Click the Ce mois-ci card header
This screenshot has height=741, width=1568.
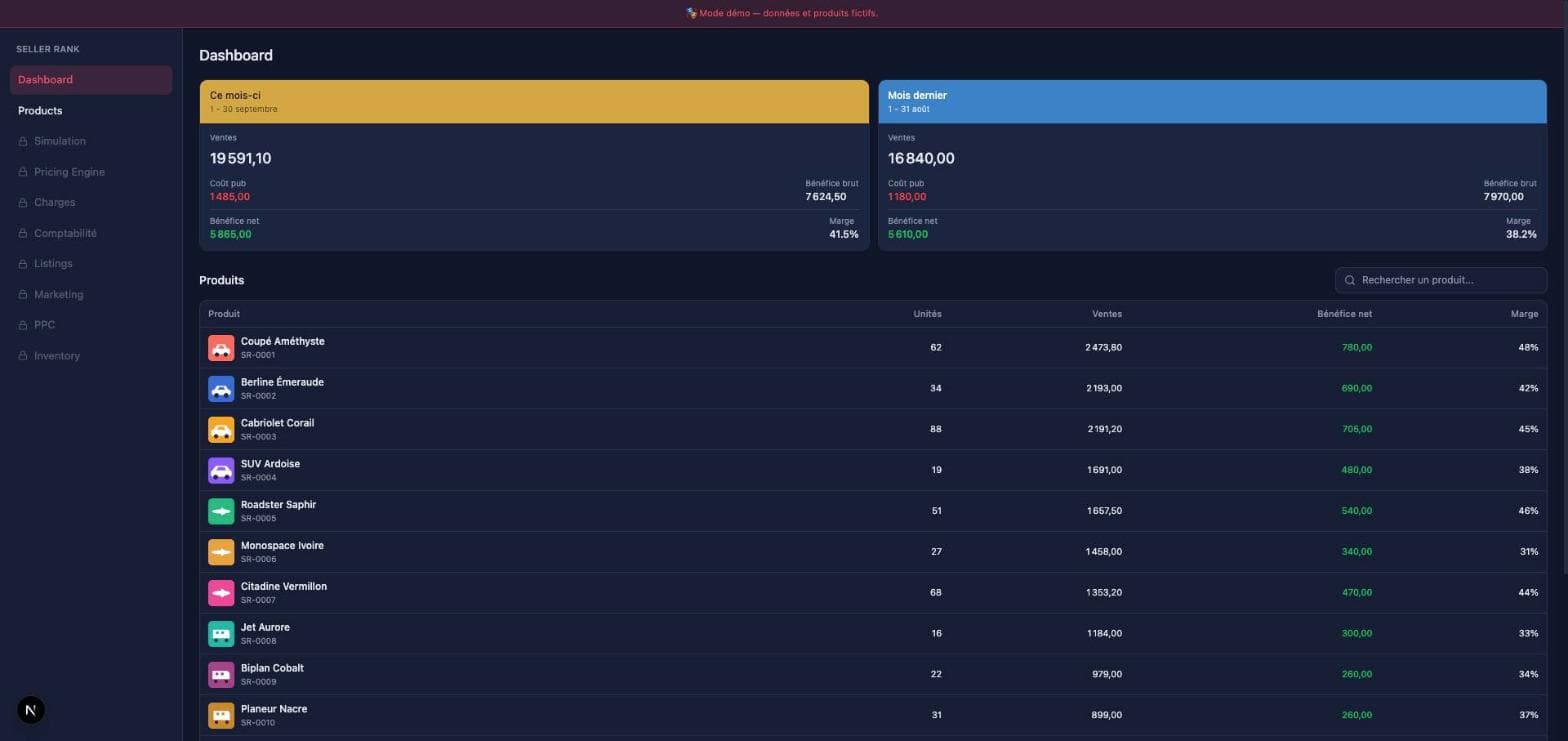534,102
